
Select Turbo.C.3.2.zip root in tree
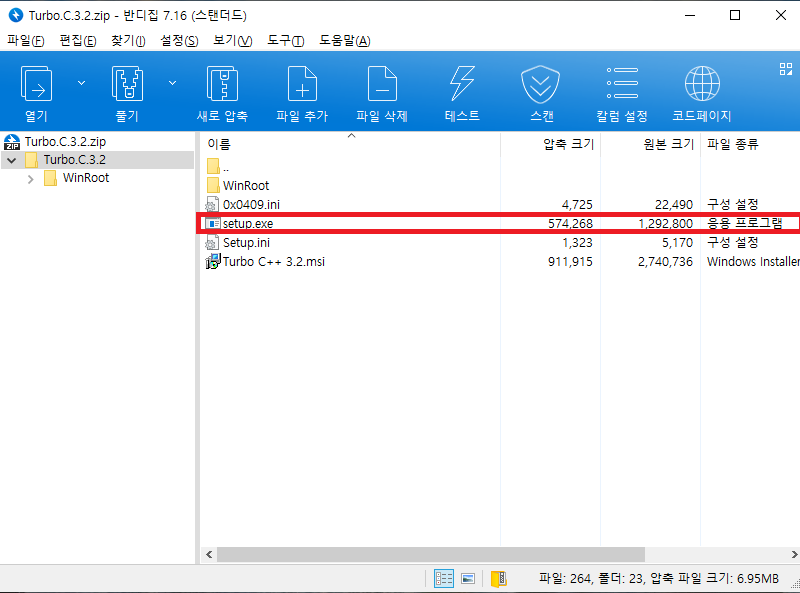pos(65,142)
